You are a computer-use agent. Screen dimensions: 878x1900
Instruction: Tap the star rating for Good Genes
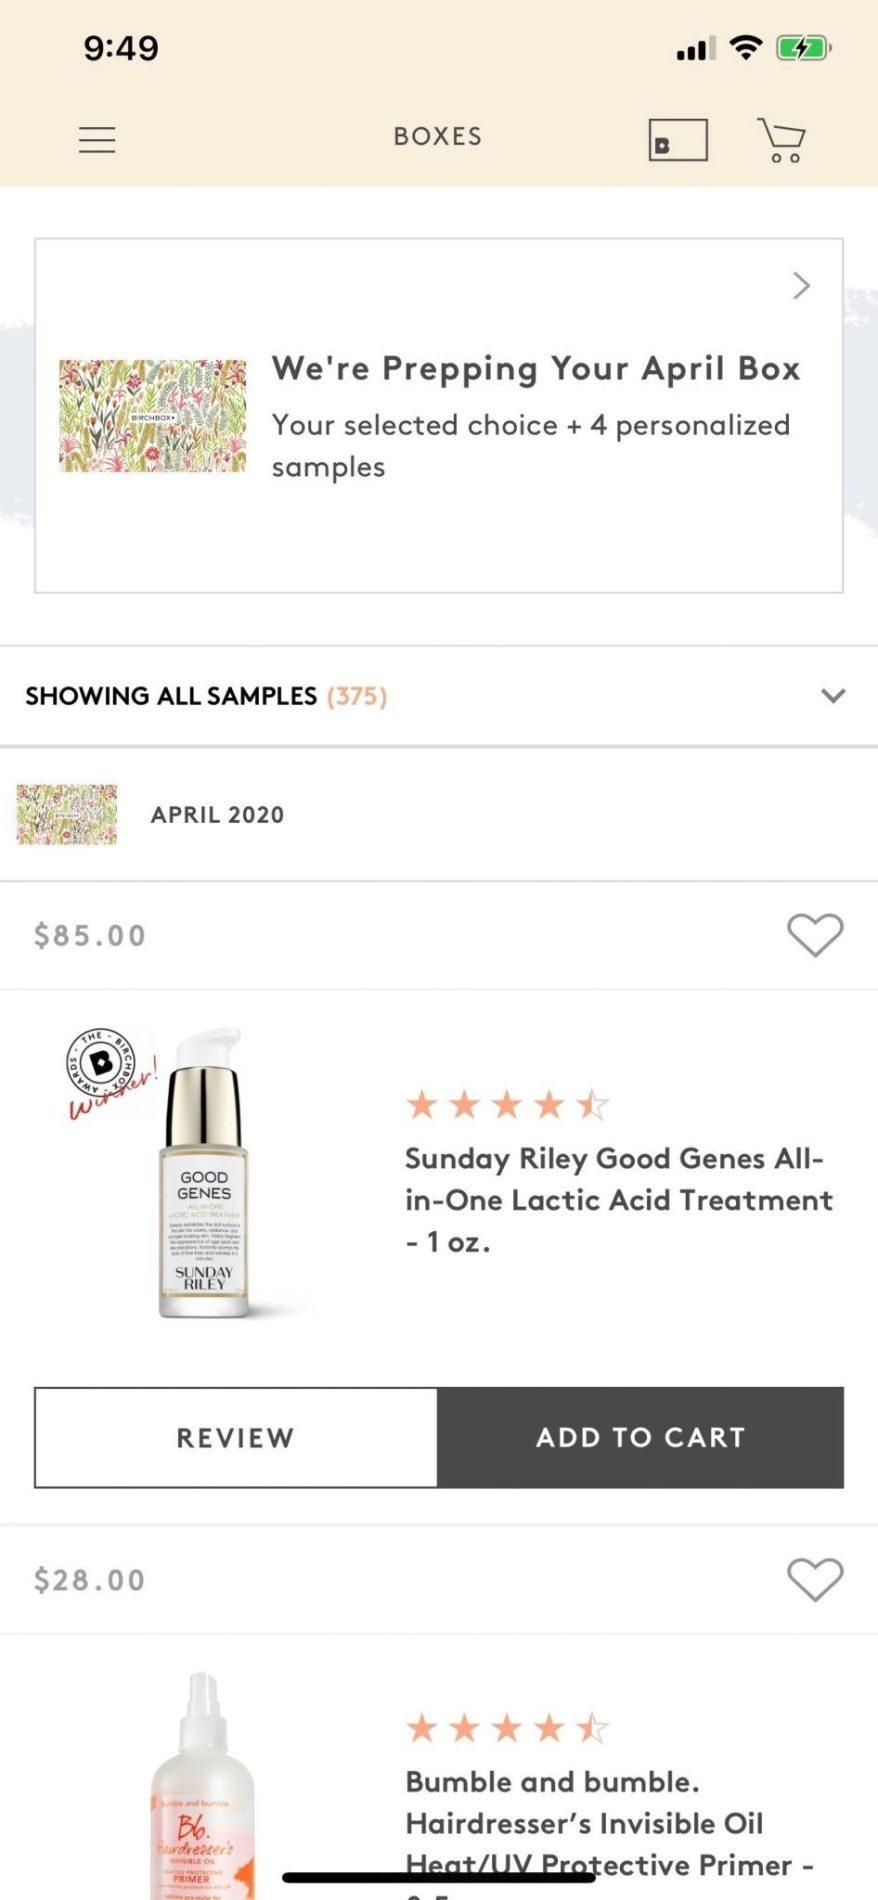click(x=507, y=1105)
